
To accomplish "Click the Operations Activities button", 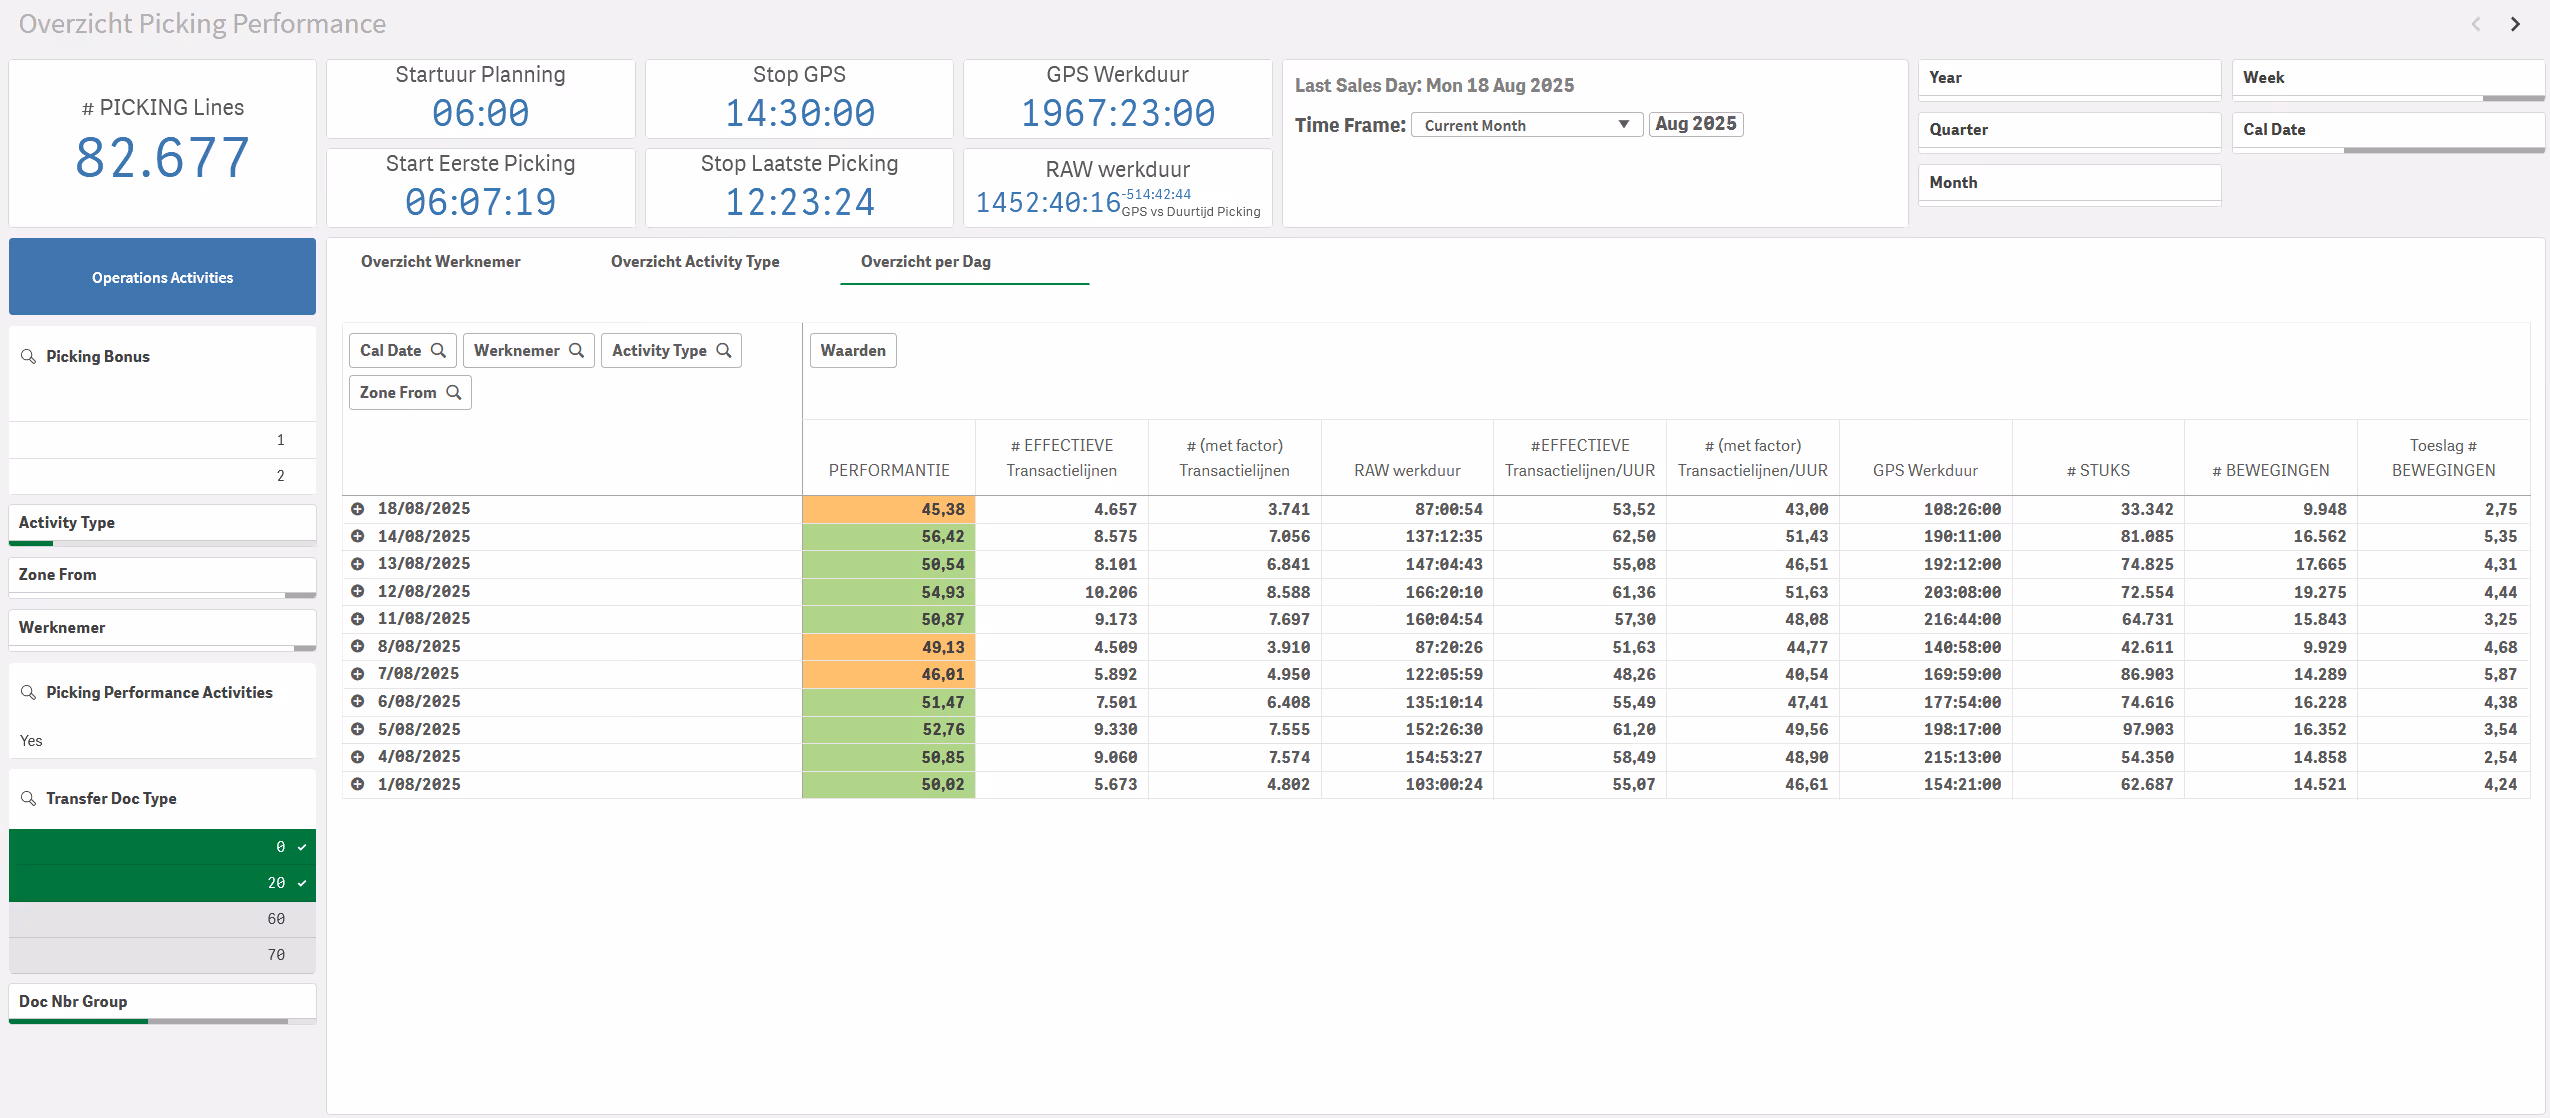I will click(x=162, y=277).
